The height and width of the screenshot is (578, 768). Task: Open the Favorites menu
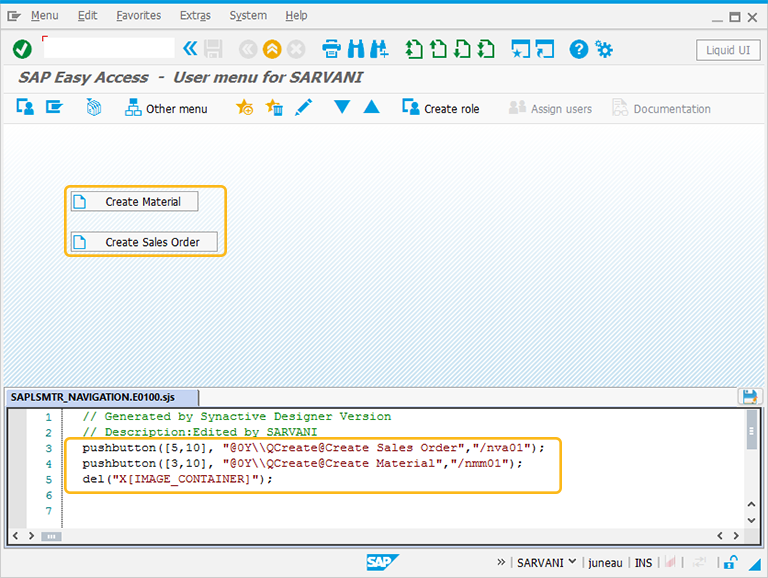tap(139, 16)
